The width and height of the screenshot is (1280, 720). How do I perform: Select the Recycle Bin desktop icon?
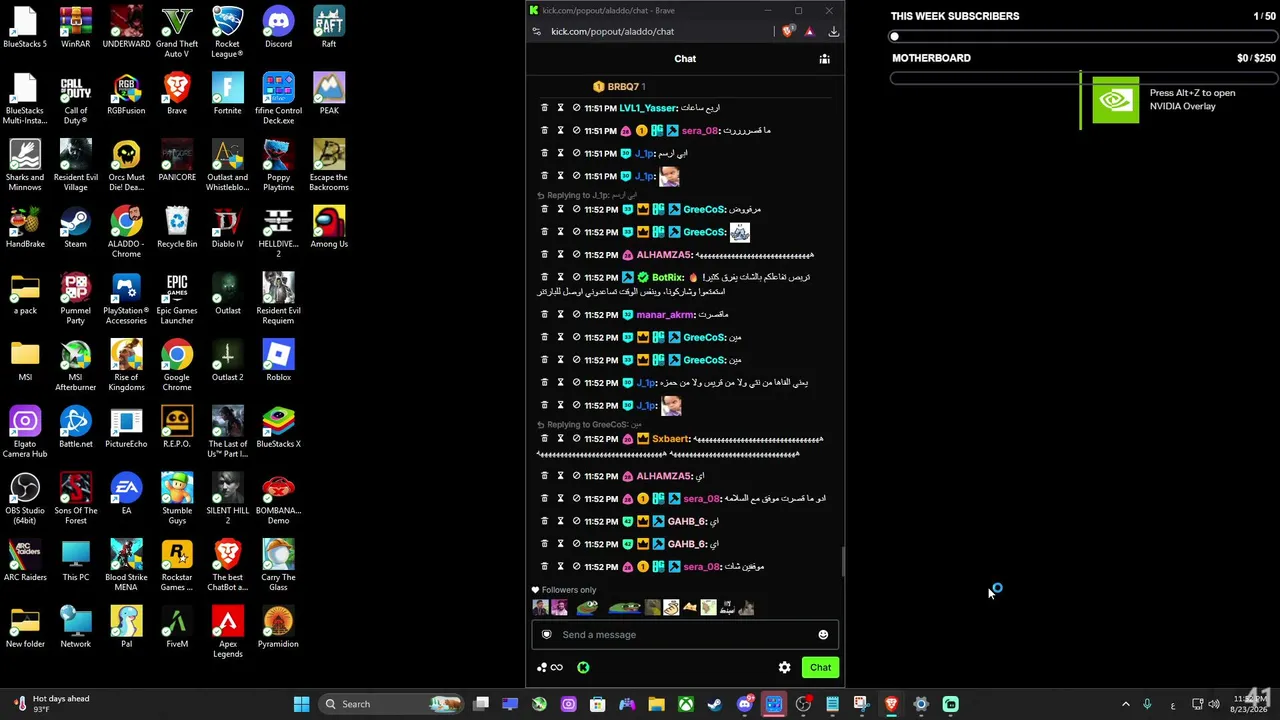[177, 227]
